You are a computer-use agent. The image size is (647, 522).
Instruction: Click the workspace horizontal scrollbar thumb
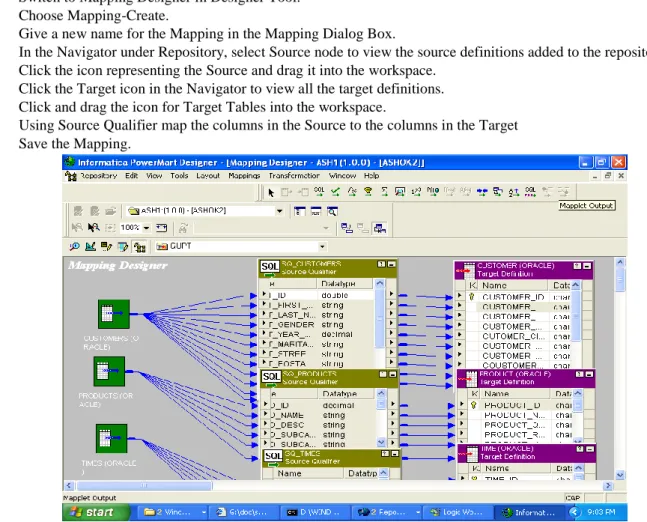(x=144, y=486)
